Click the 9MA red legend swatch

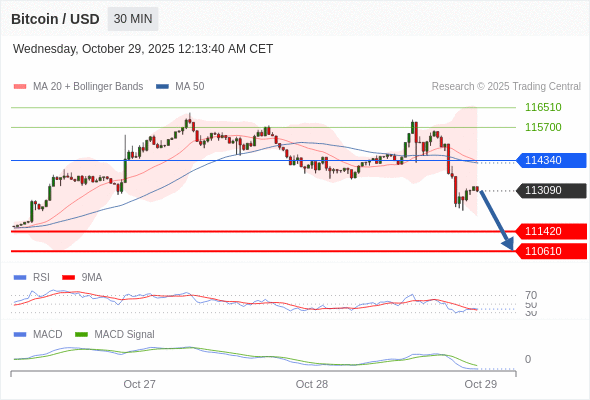coord(68,278)
